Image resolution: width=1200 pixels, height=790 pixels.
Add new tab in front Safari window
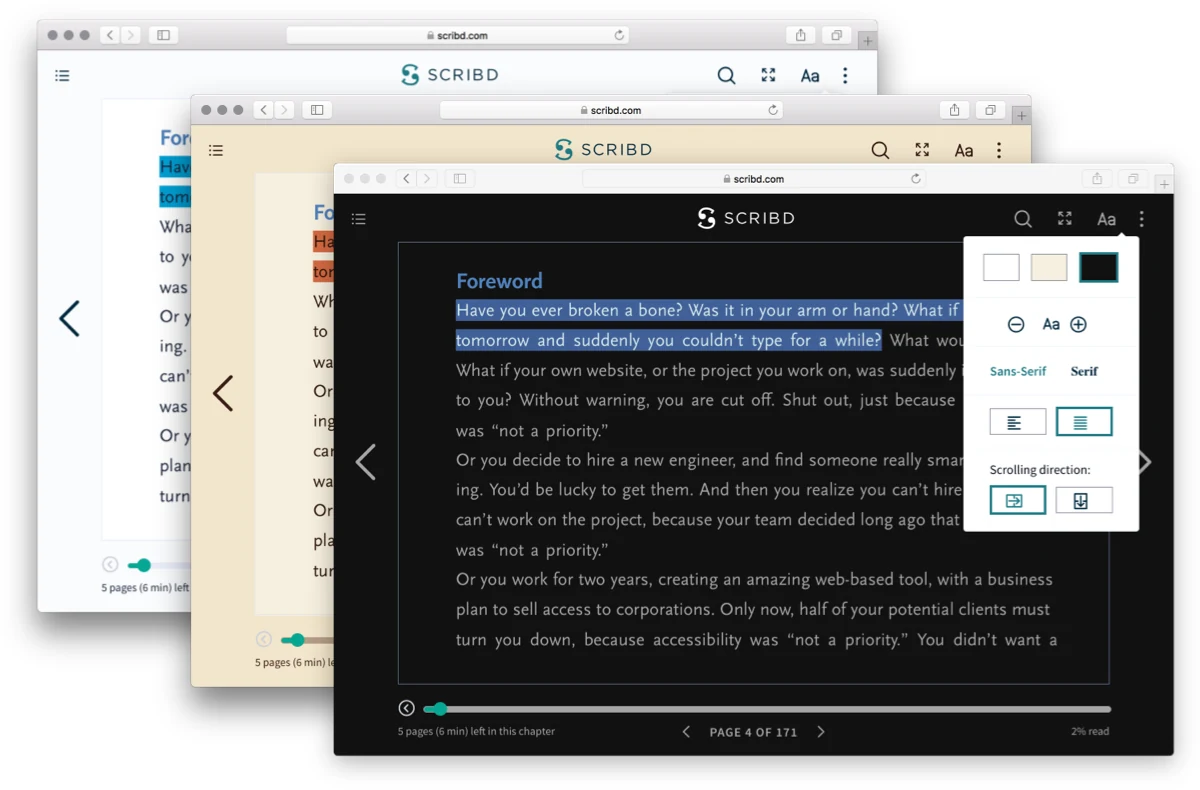(x=1165, y=185)
